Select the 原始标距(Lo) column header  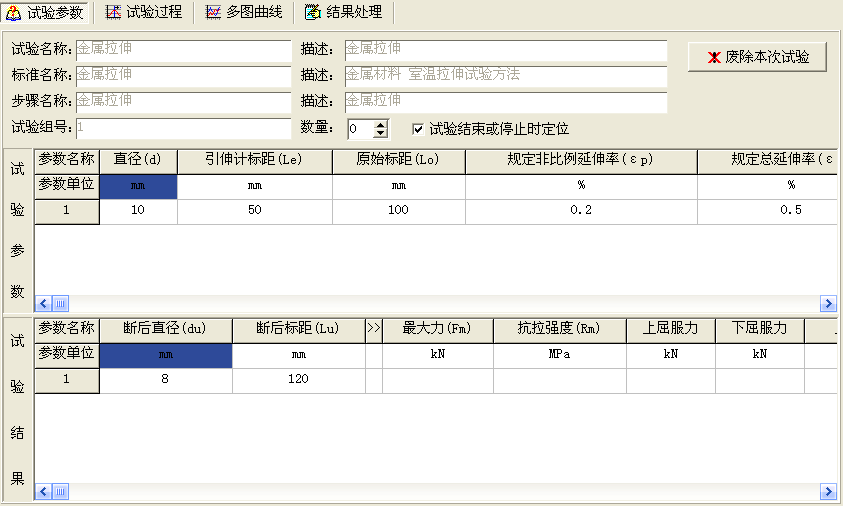click(398, 160)
